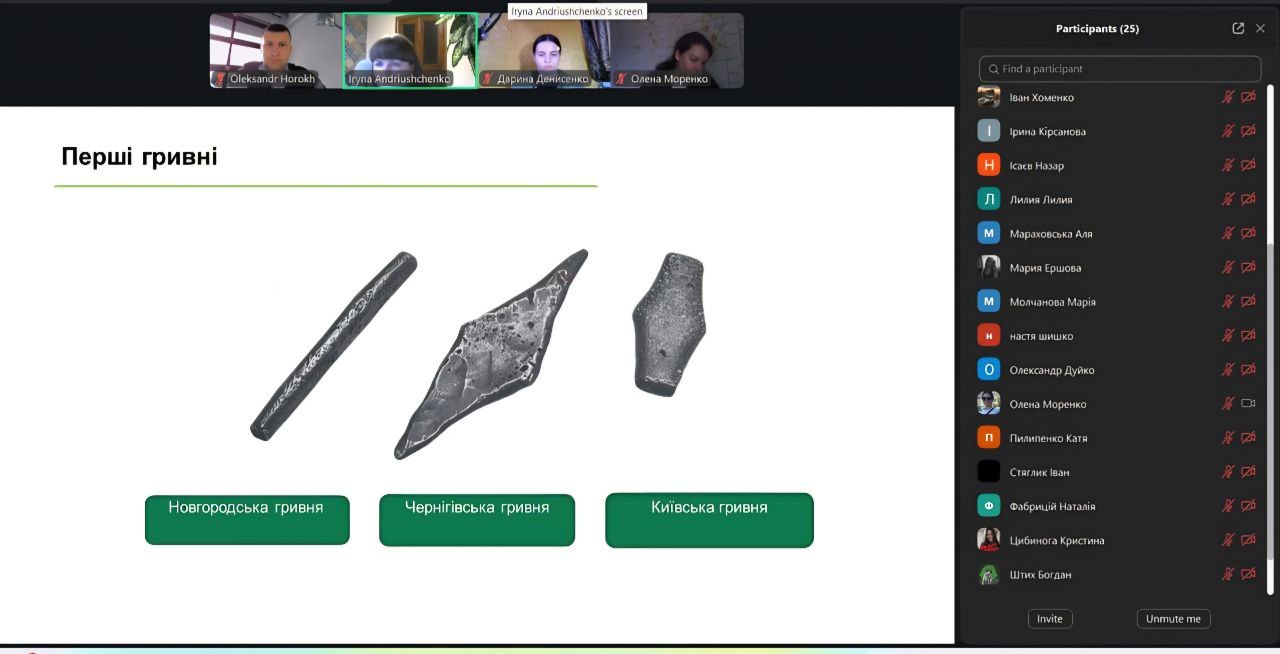This screenshot has width=1280, height=654.
Task: Click Олена Моренко's camera icon in list
Action: coord(1248,404)
